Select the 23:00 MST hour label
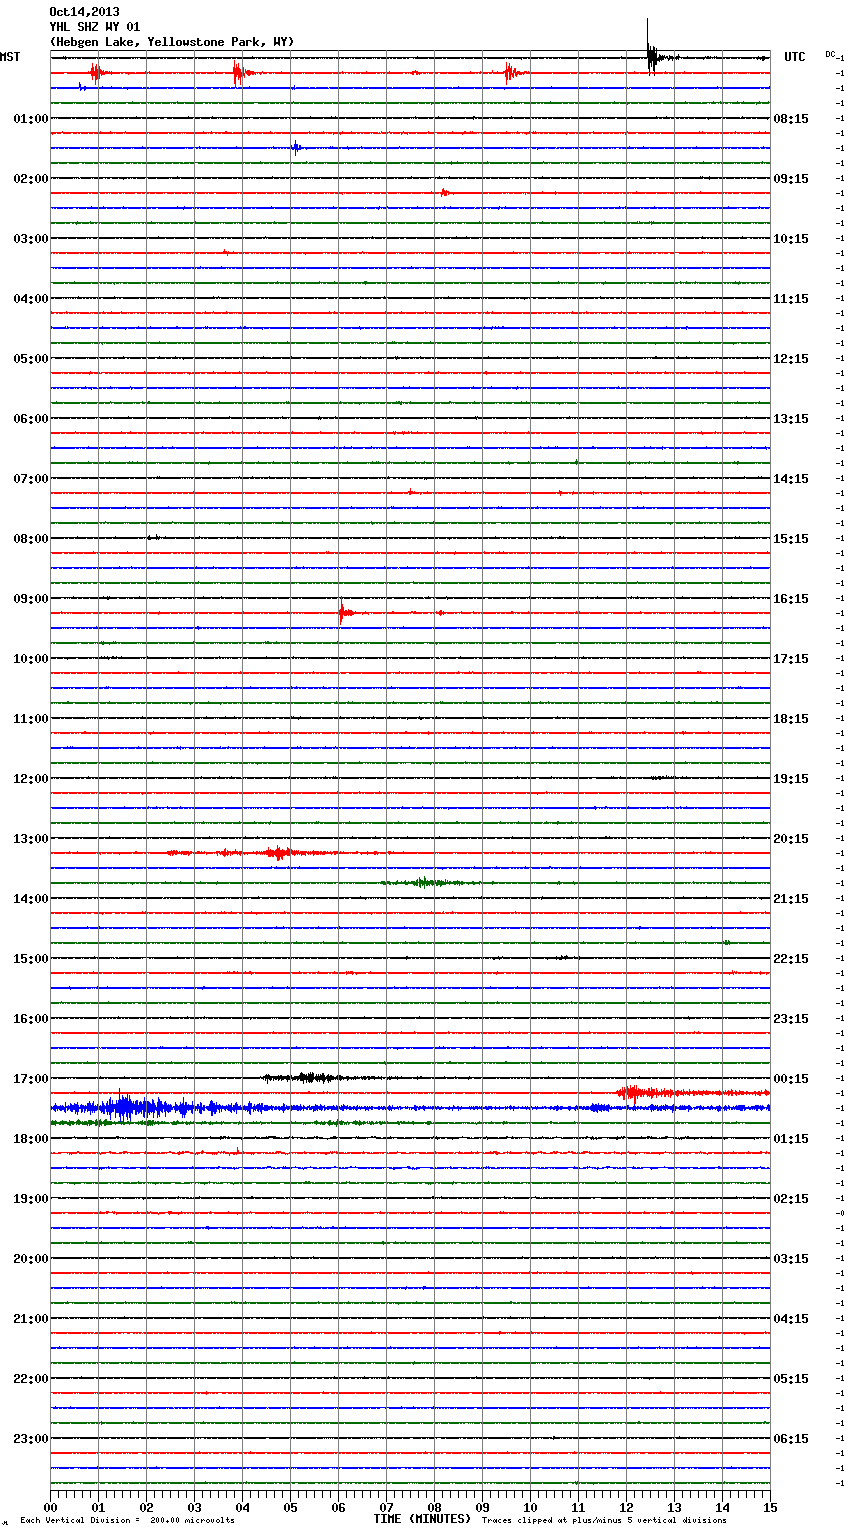Screen dimensions: 850x1534 coord(31,1438)
